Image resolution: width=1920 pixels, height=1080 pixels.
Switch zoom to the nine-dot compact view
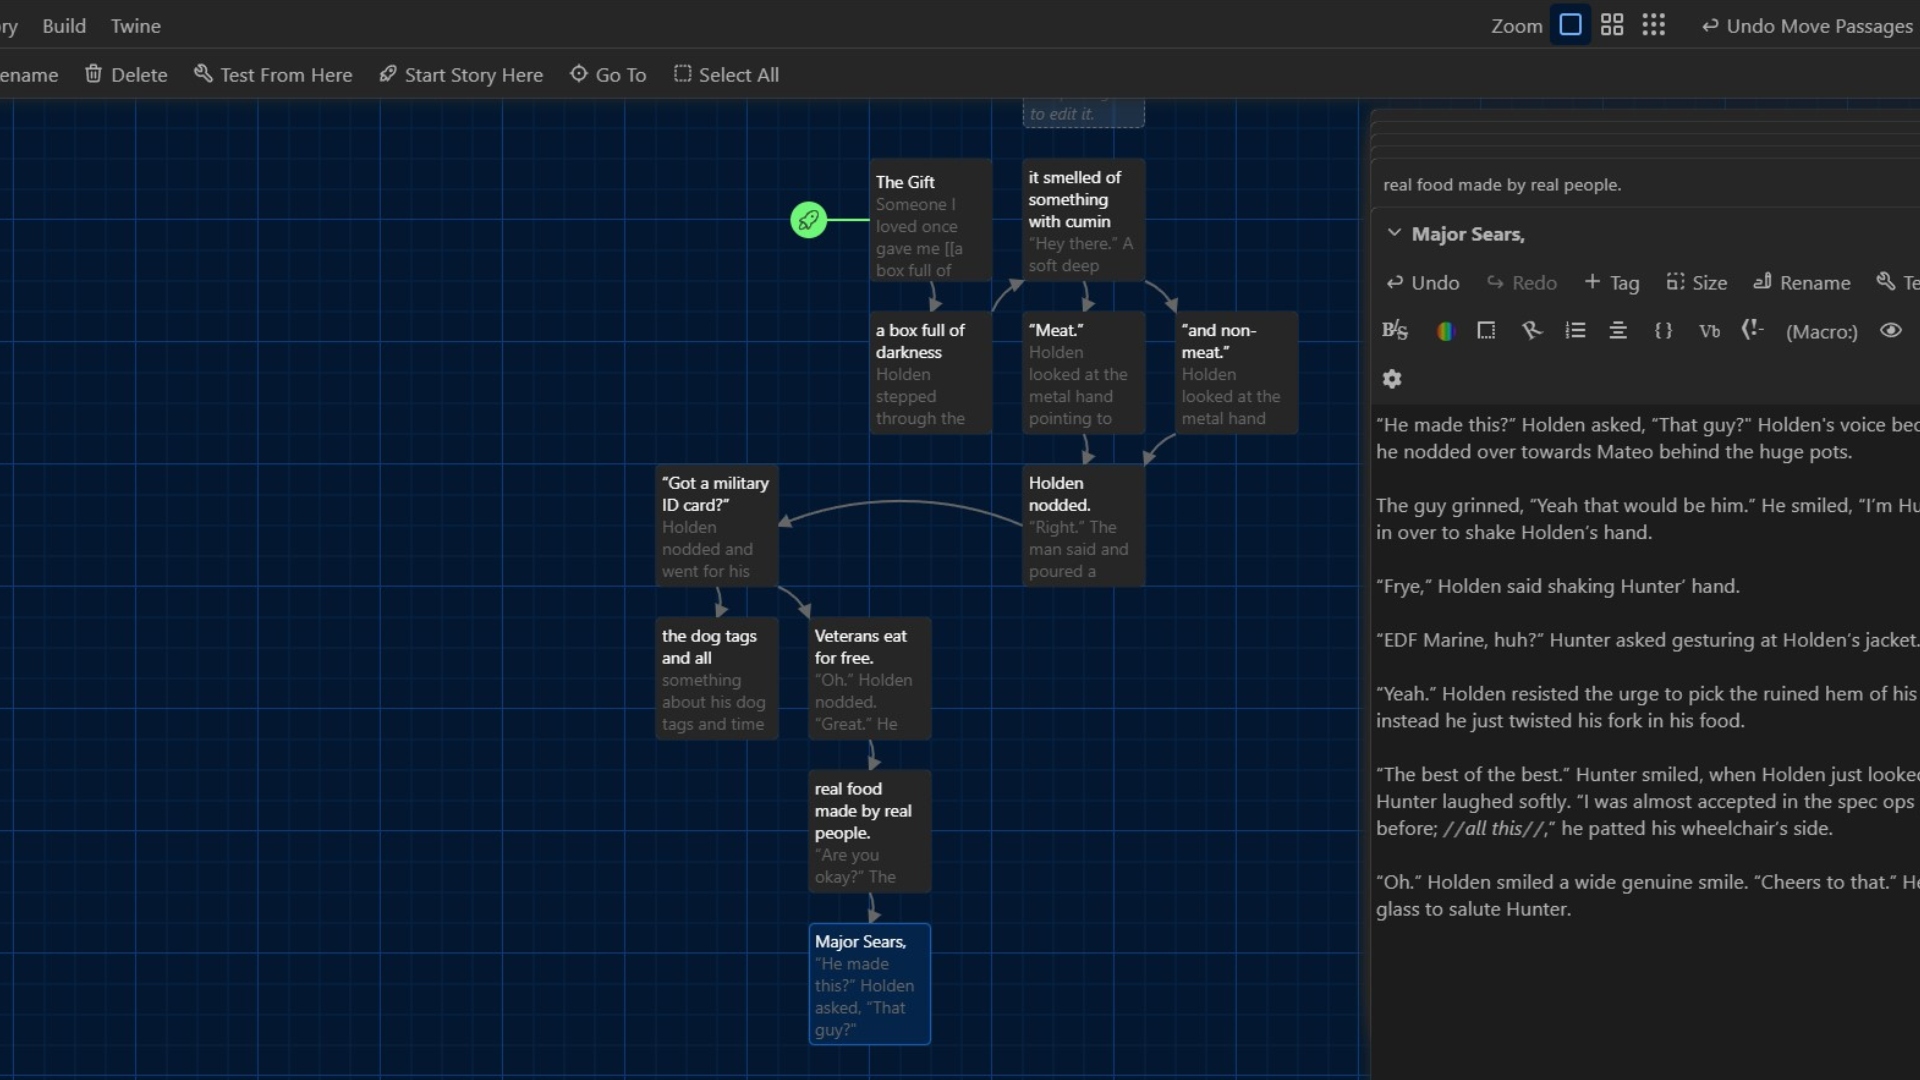point(1654,25)
